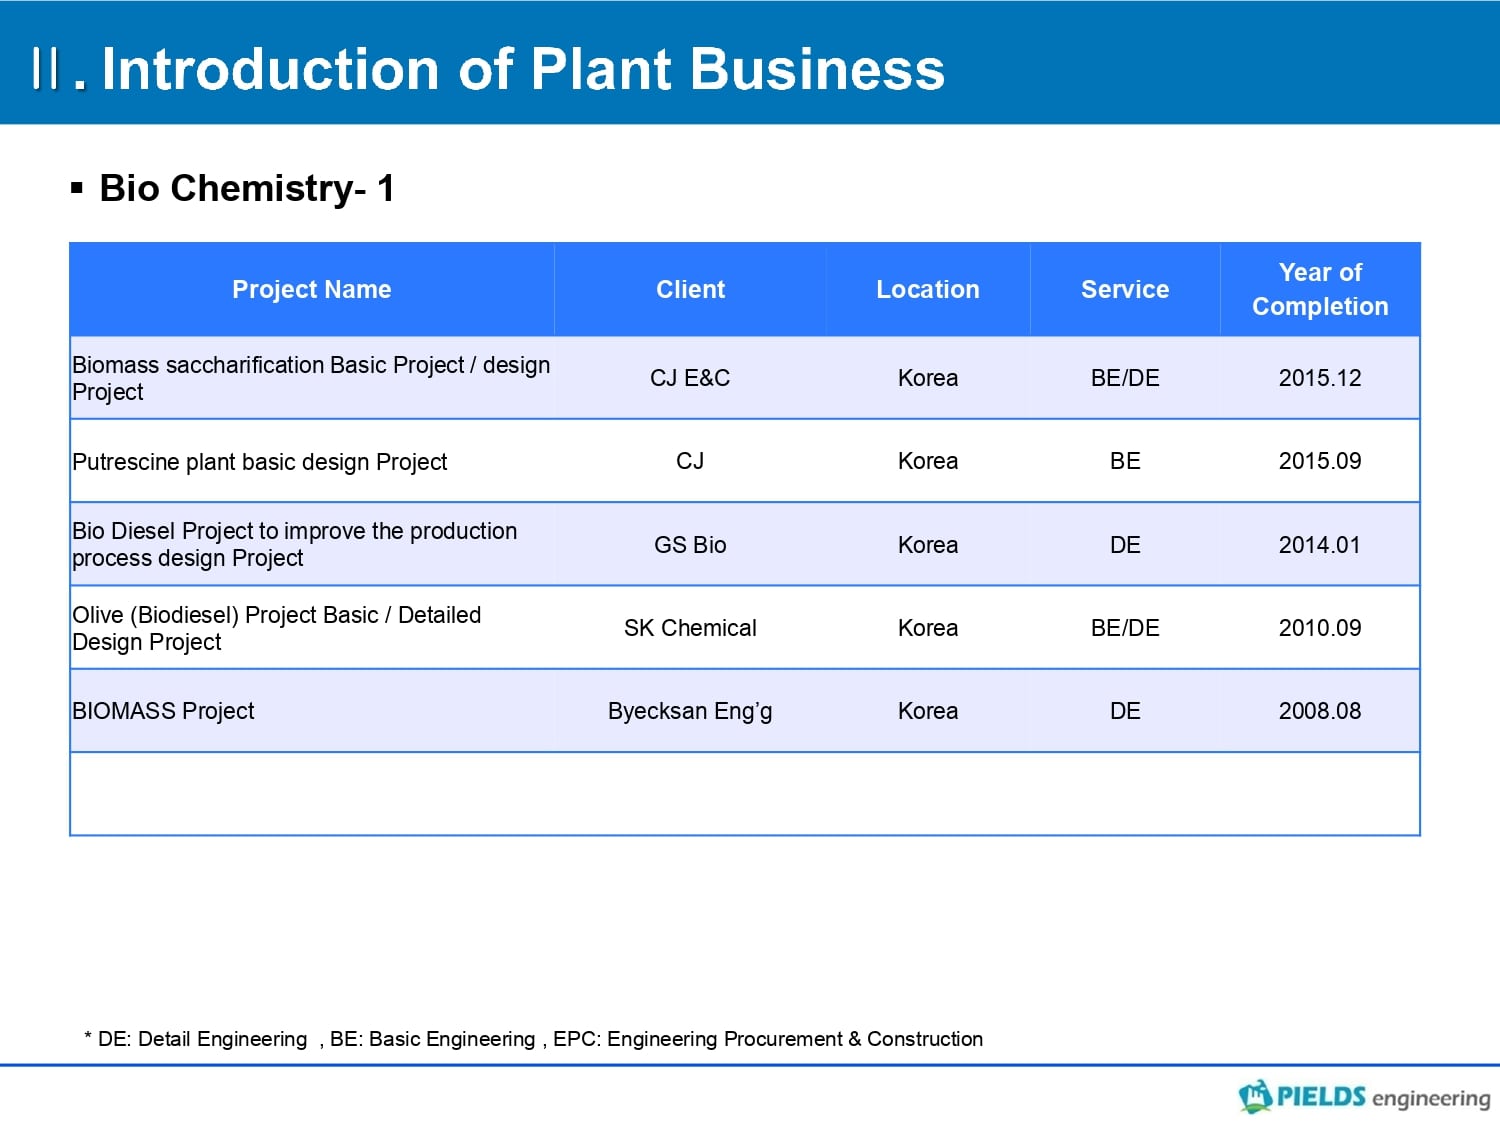Image resolution: width=1500 pixels, height=1125 pixels.
Task: Select the 'CJ E&C' client cell
Action: click(x=690, y=378)
